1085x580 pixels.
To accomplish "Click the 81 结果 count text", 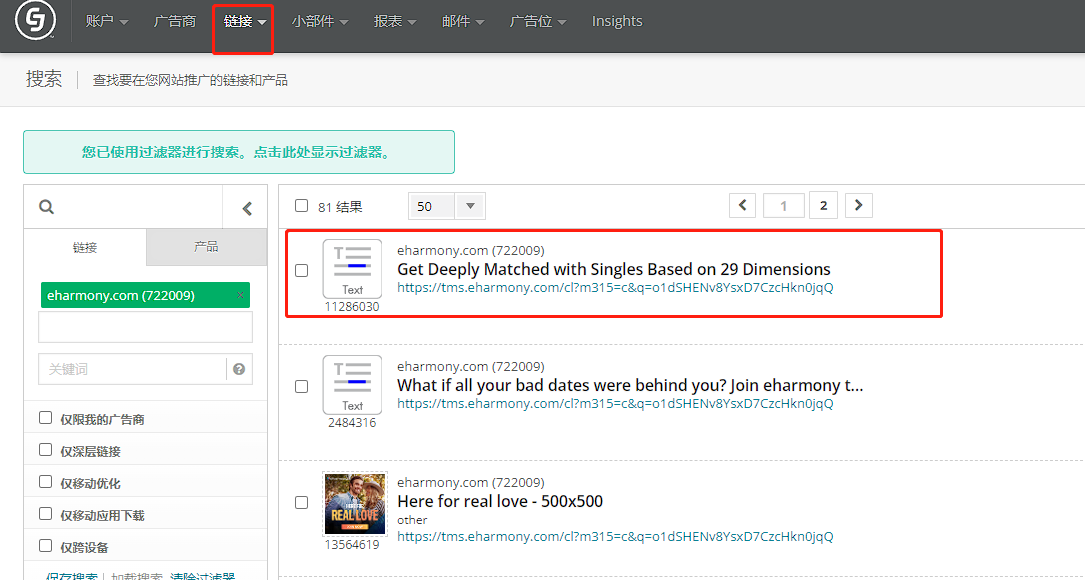I will tap(340, 206).
